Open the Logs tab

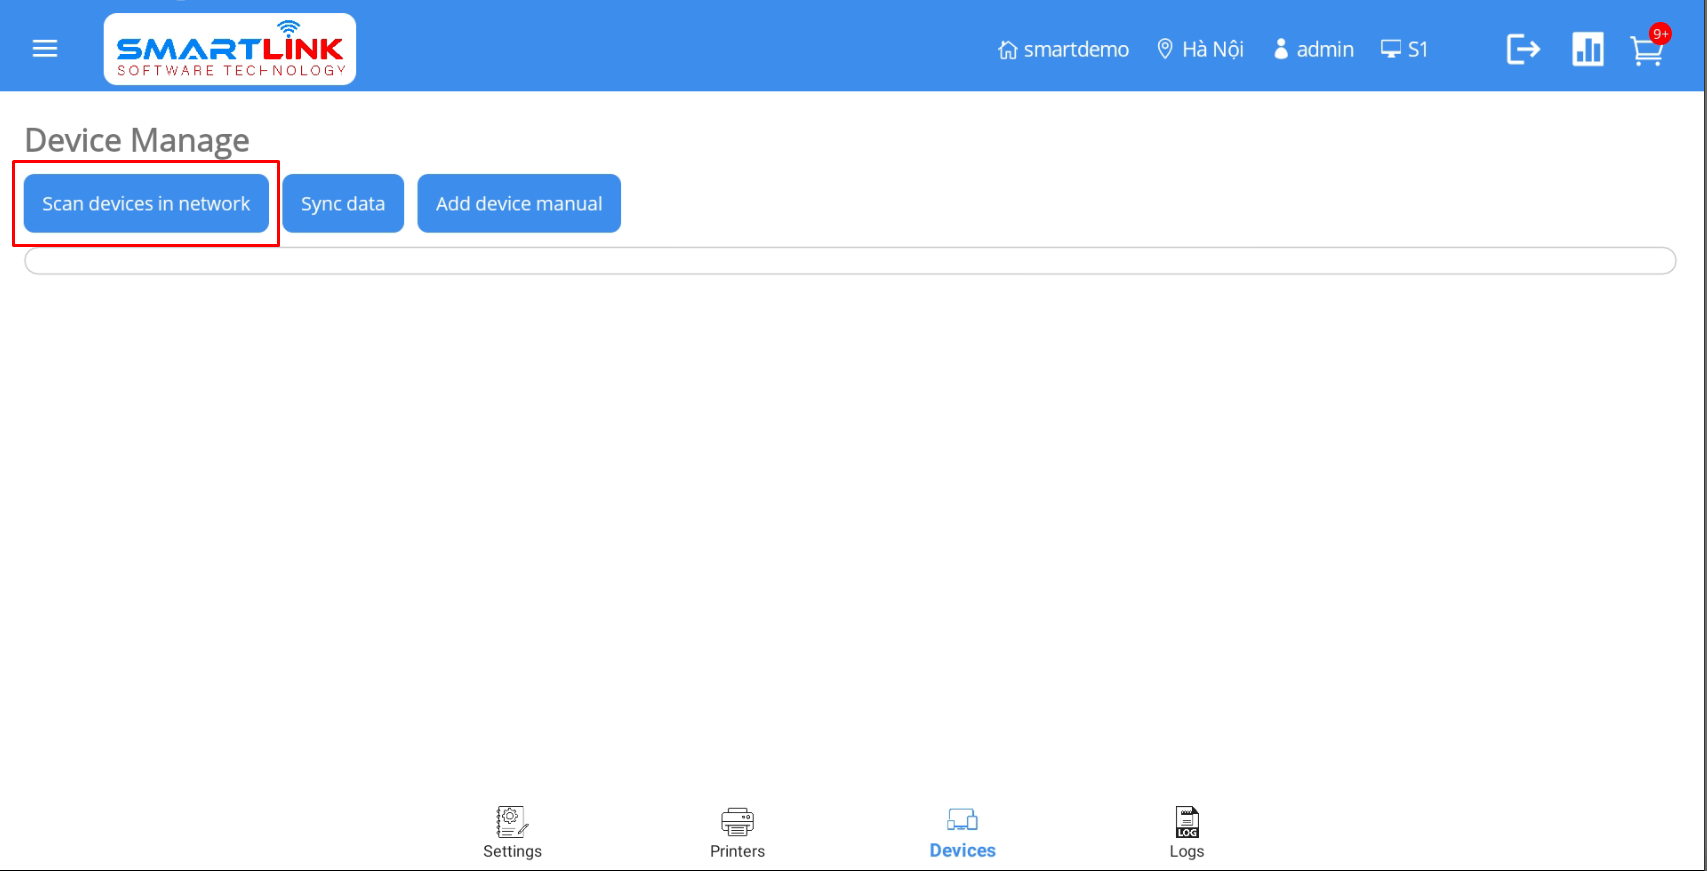point(1187,833)
